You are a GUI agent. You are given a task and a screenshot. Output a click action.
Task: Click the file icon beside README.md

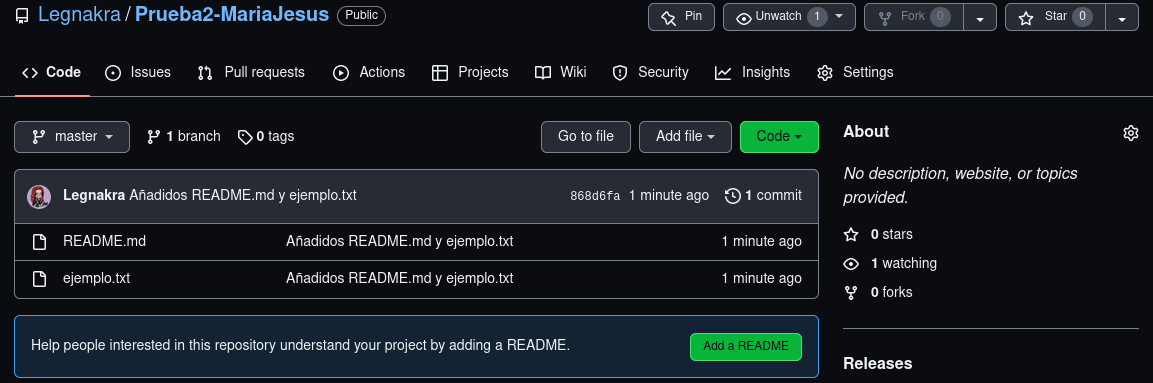click(x=39, y=242)
